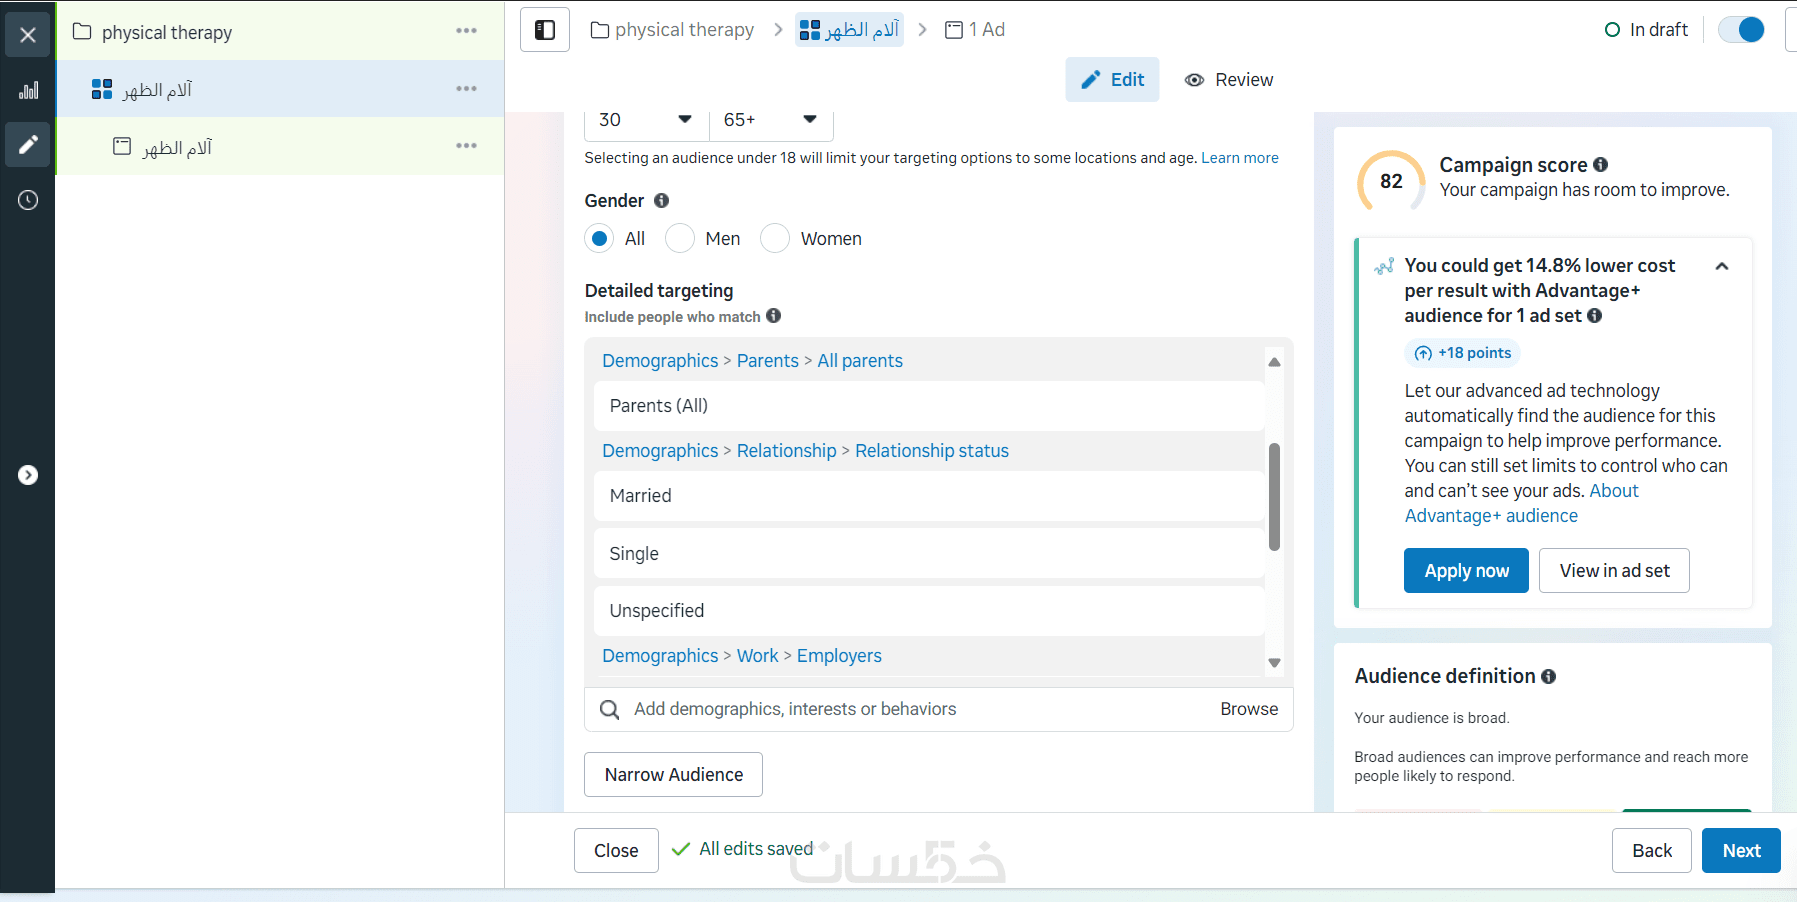Switch to the Review tab

(1229, 80)
